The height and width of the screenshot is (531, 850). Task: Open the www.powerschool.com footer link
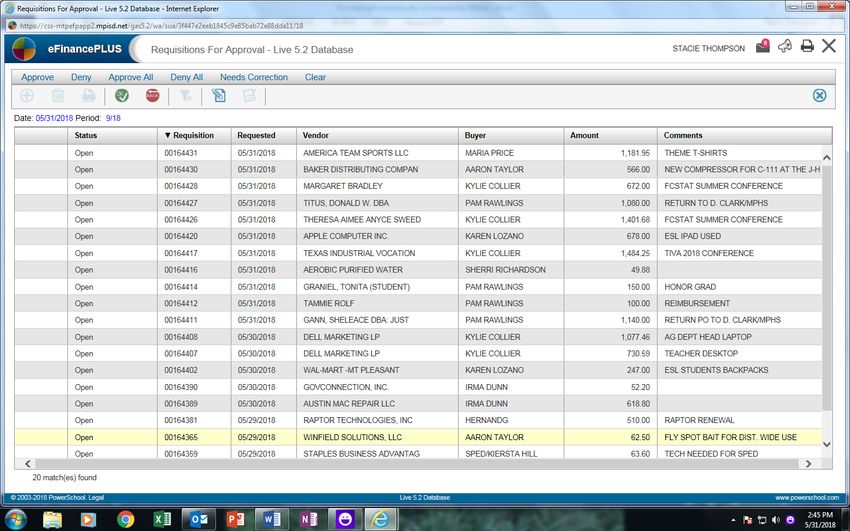point(807,497)
